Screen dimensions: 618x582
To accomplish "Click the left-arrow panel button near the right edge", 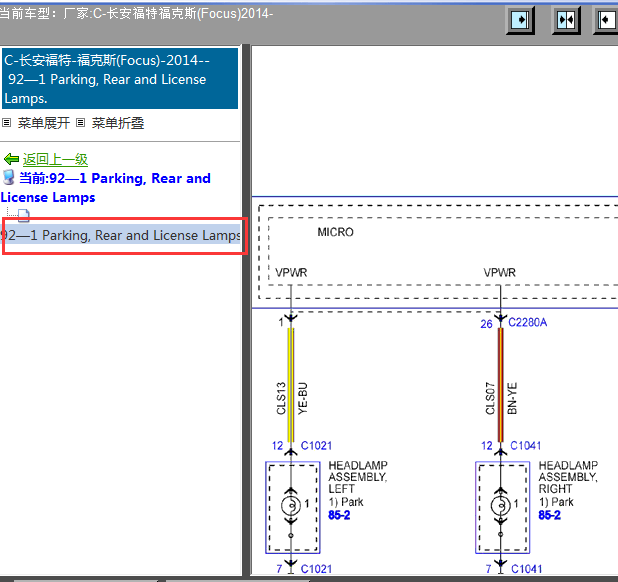I will tap(606, 20).
